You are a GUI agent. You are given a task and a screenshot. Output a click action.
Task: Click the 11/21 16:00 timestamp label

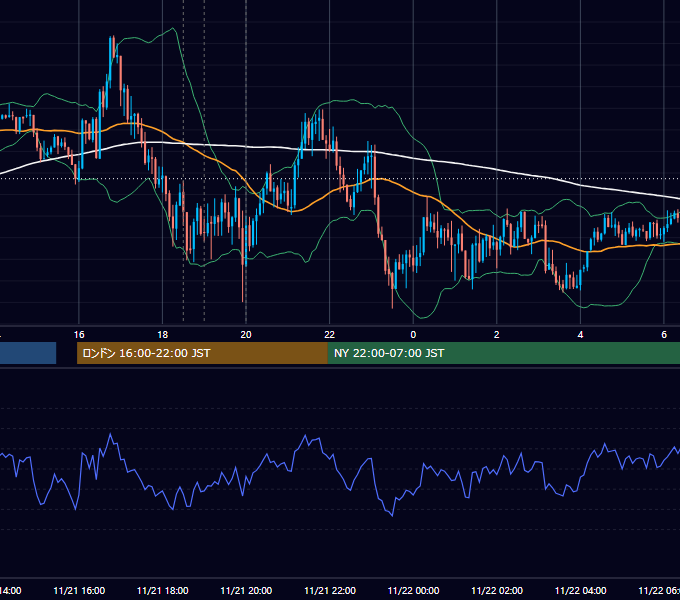79,590
